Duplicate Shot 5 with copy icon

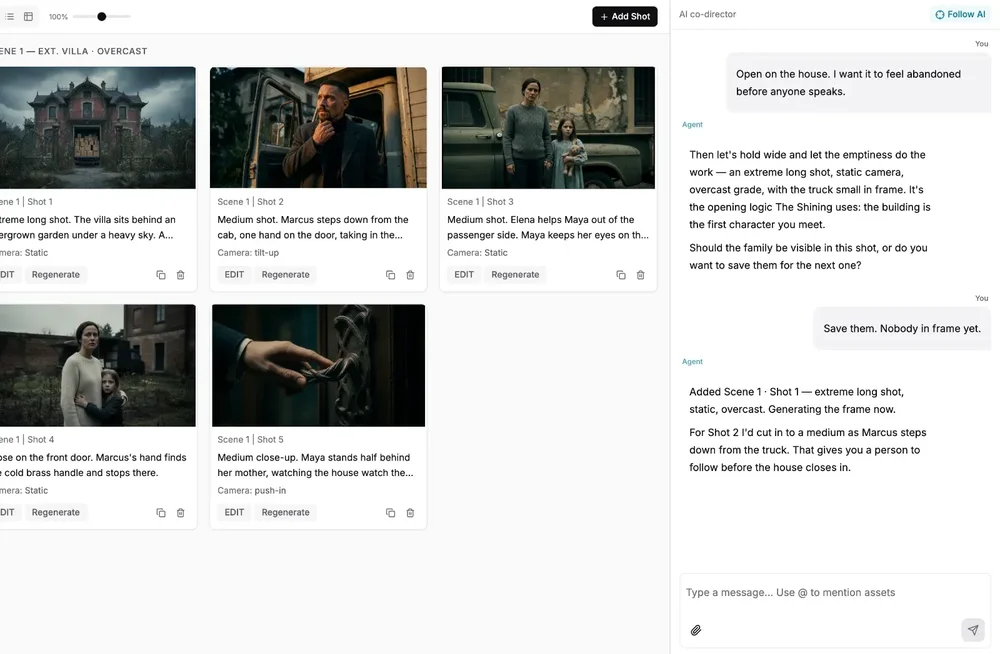pos(390,513)
